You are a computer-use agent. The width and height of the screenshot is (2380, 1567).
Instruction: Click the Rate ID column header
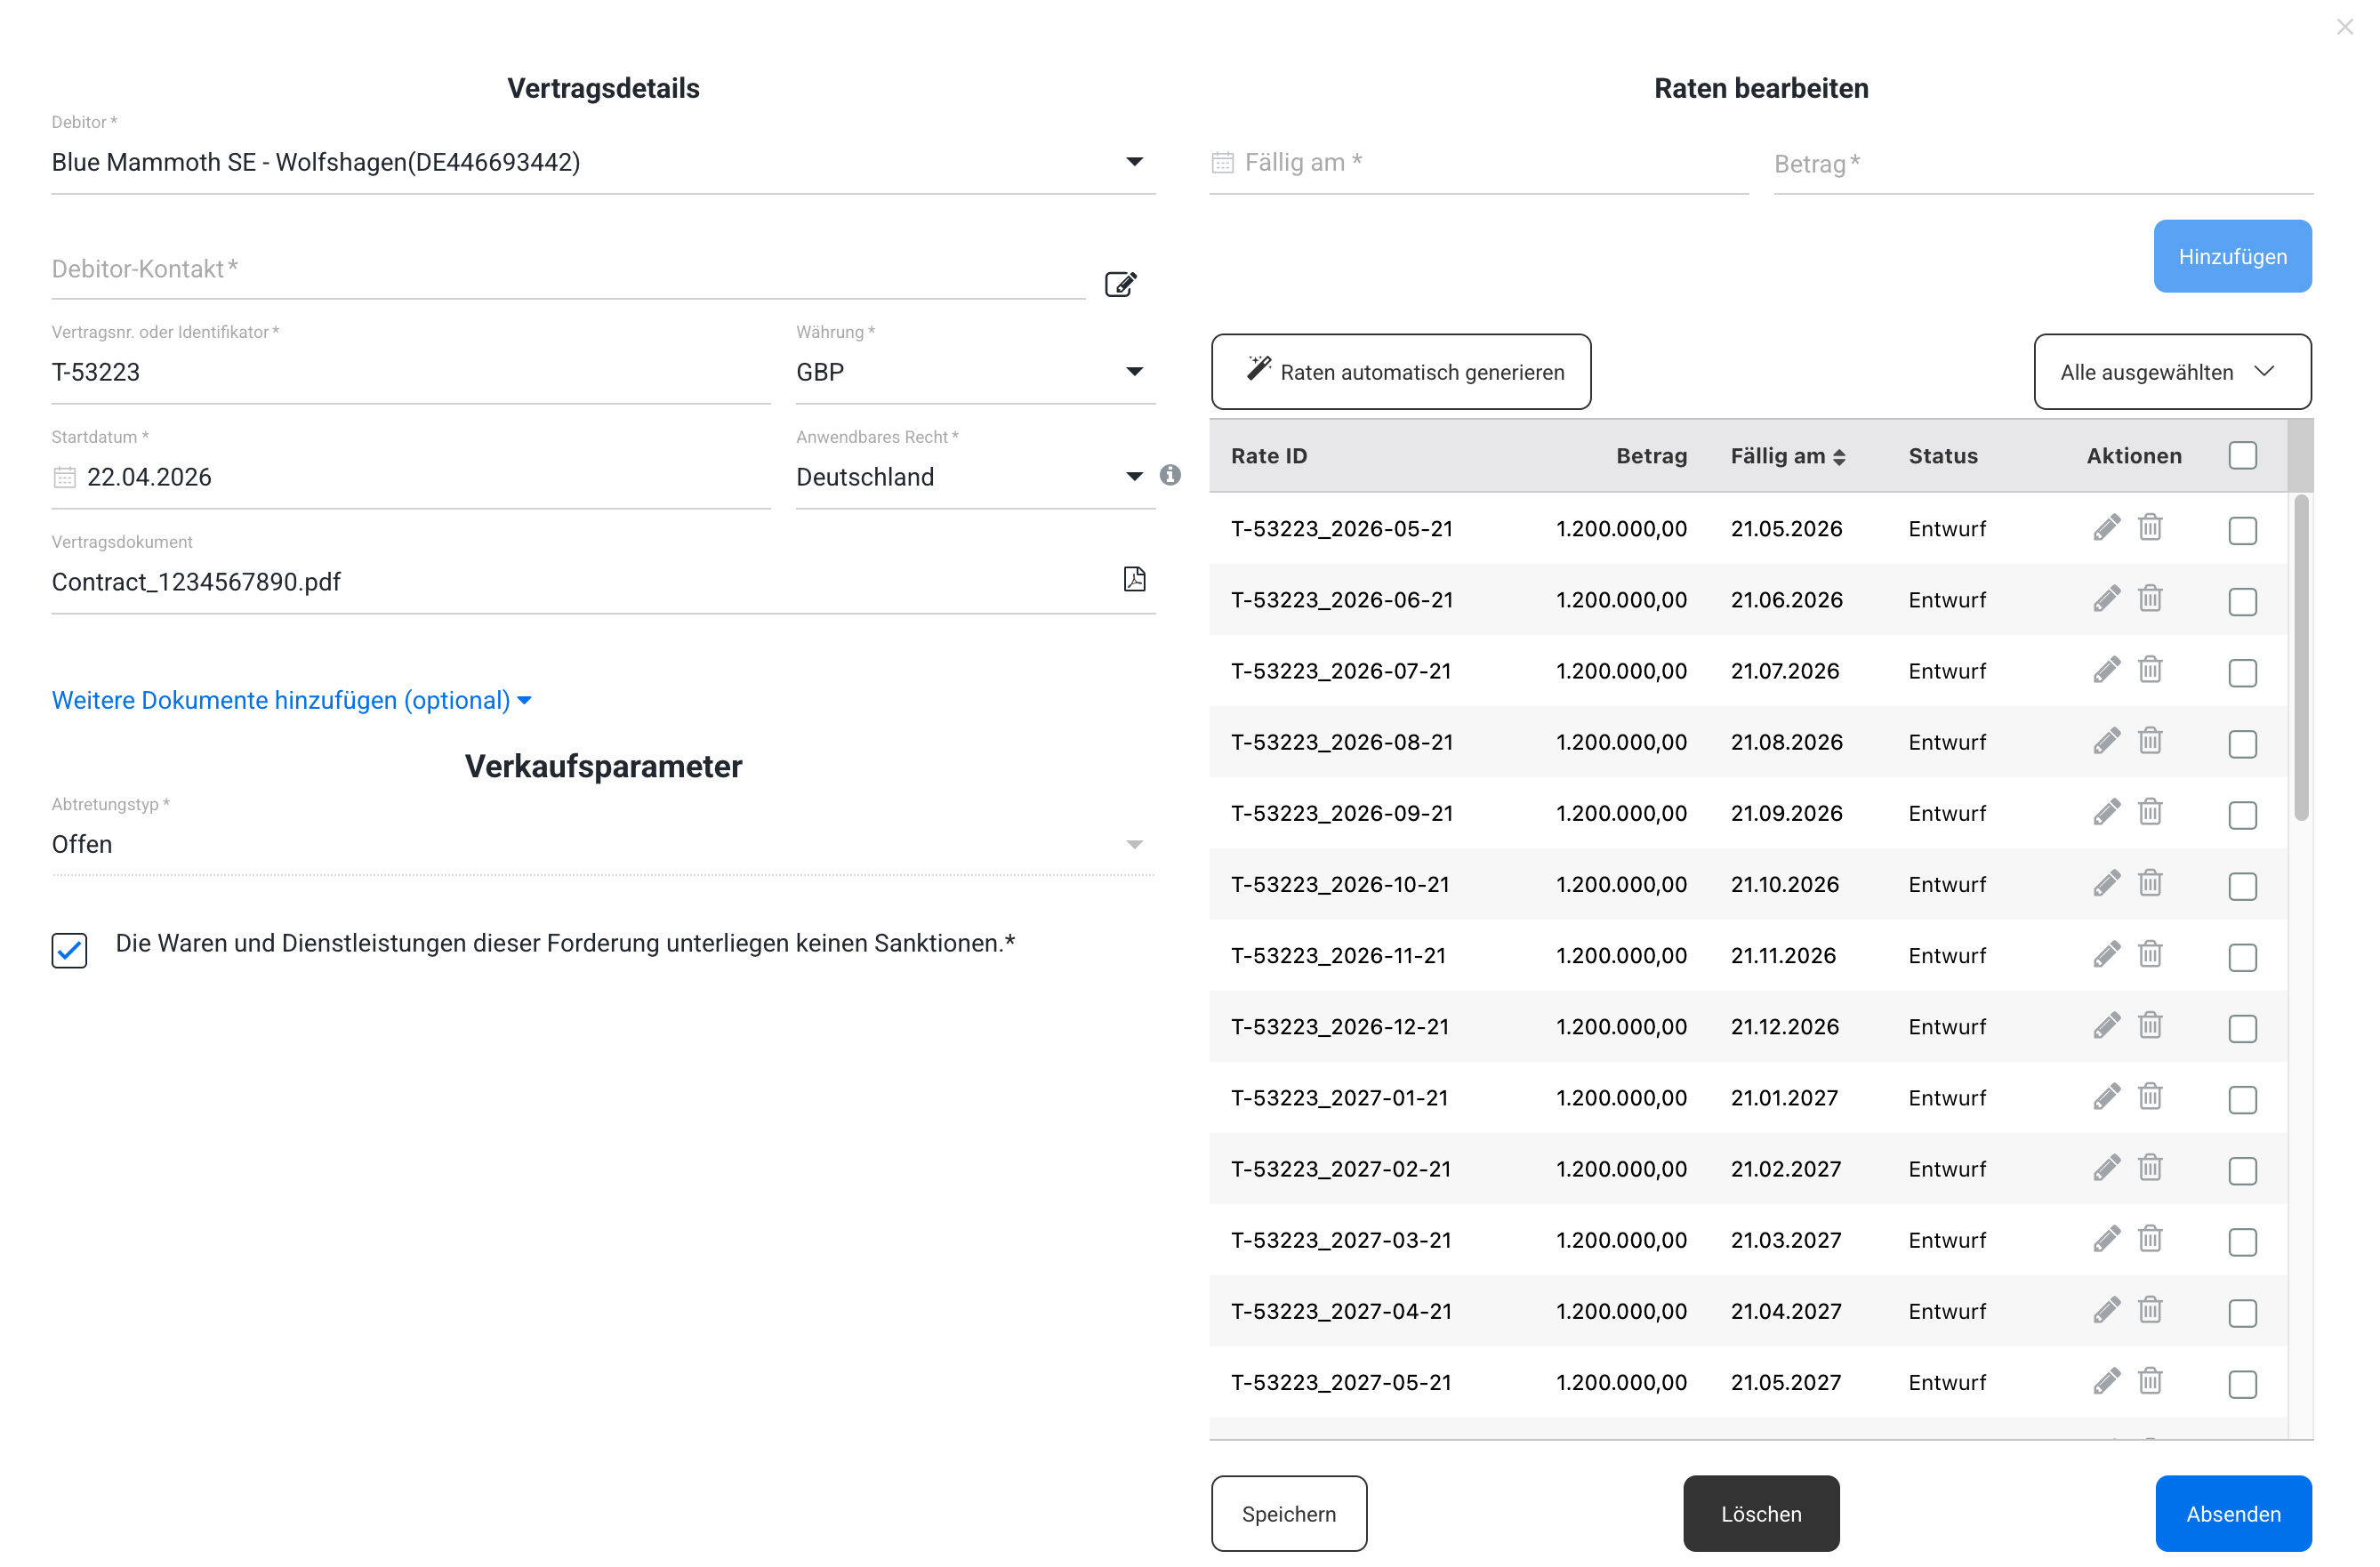pos(1268,456)
